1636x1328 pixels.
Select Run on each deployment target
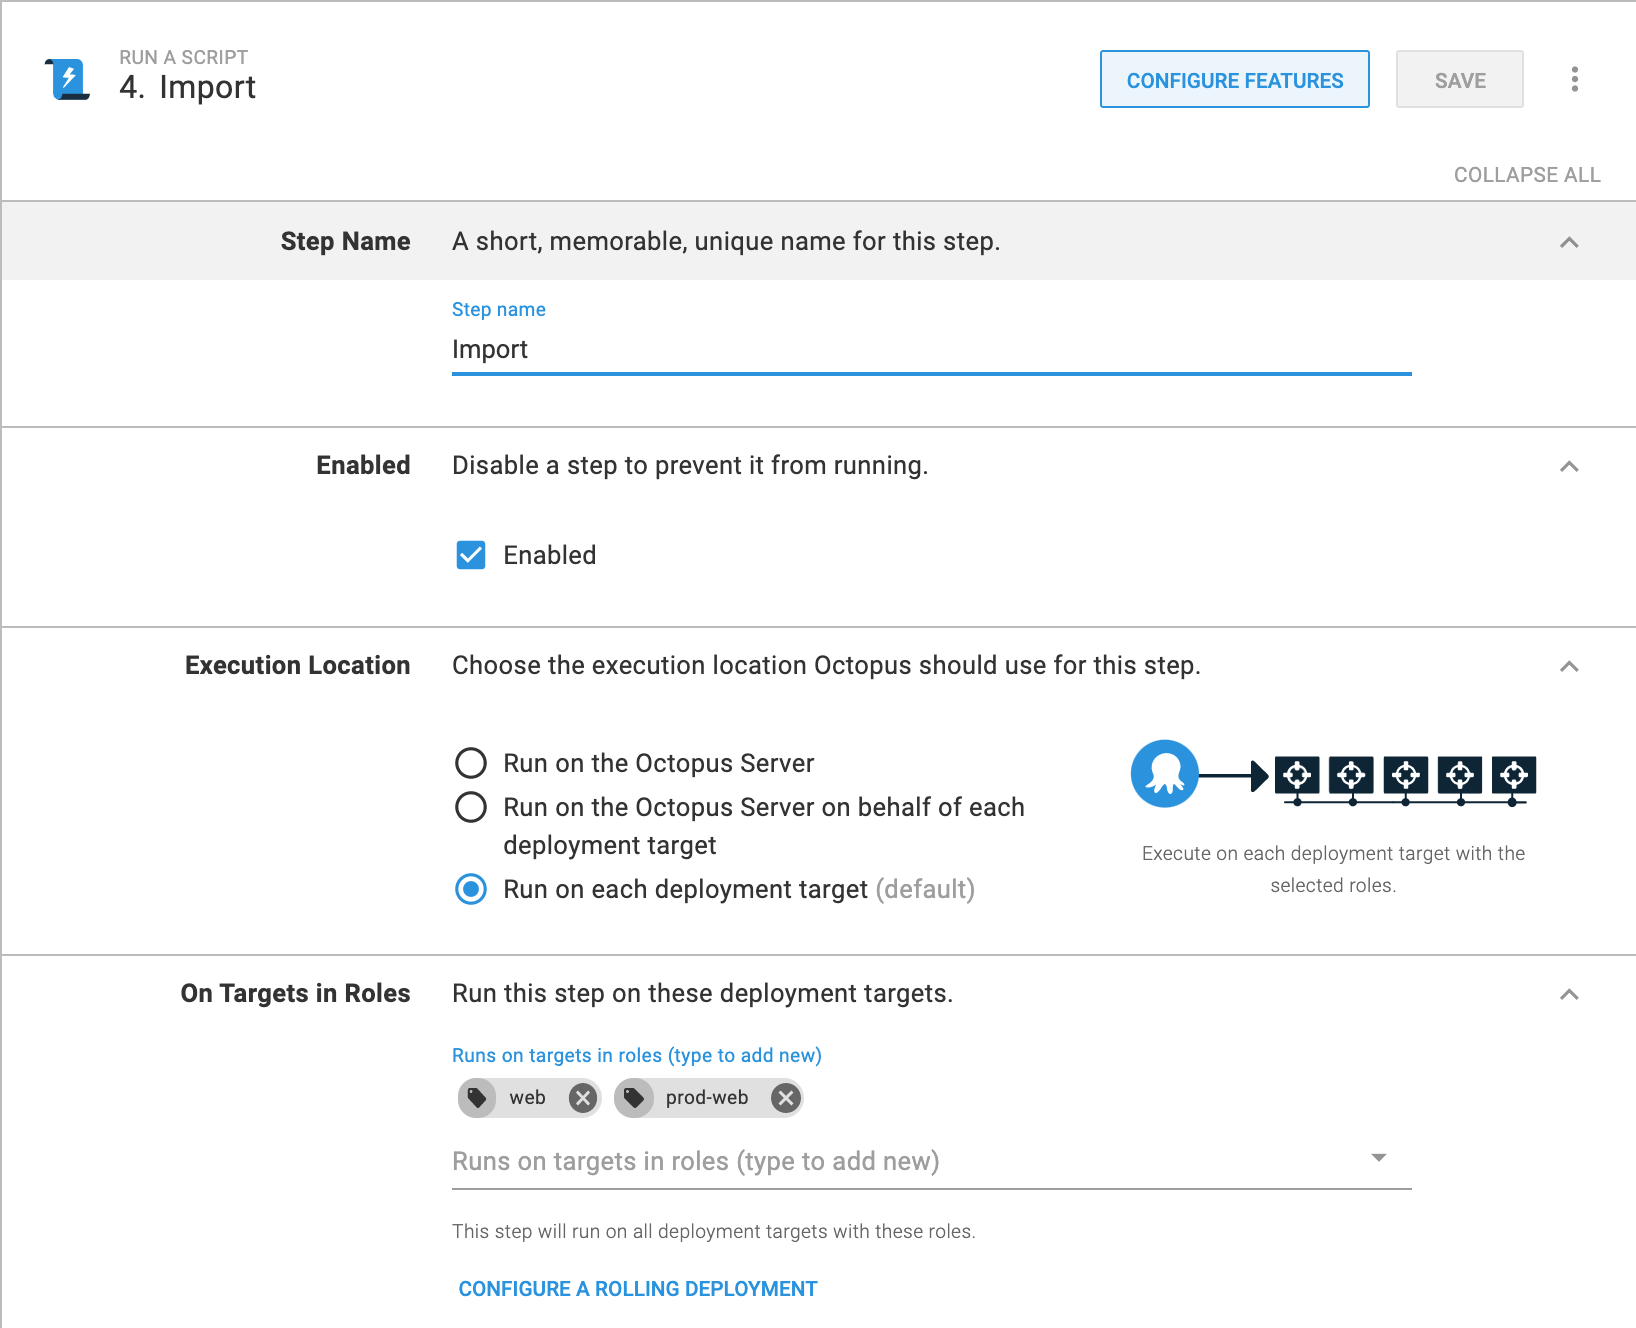[x=471, y=889]
